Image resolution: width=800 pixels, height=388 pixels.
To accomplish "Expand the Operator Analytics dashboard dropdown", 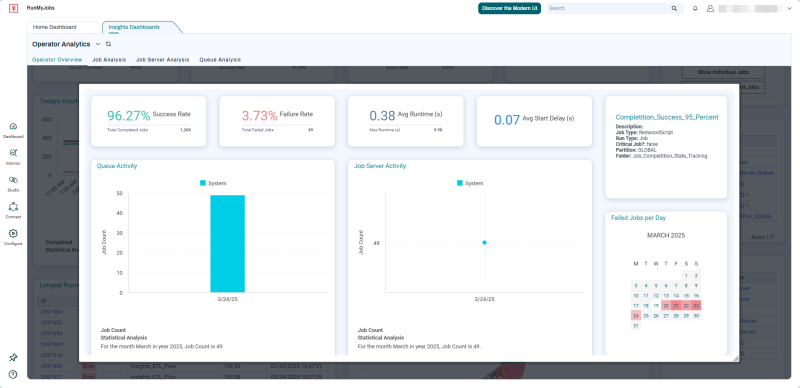I will (x=98, y=44).
